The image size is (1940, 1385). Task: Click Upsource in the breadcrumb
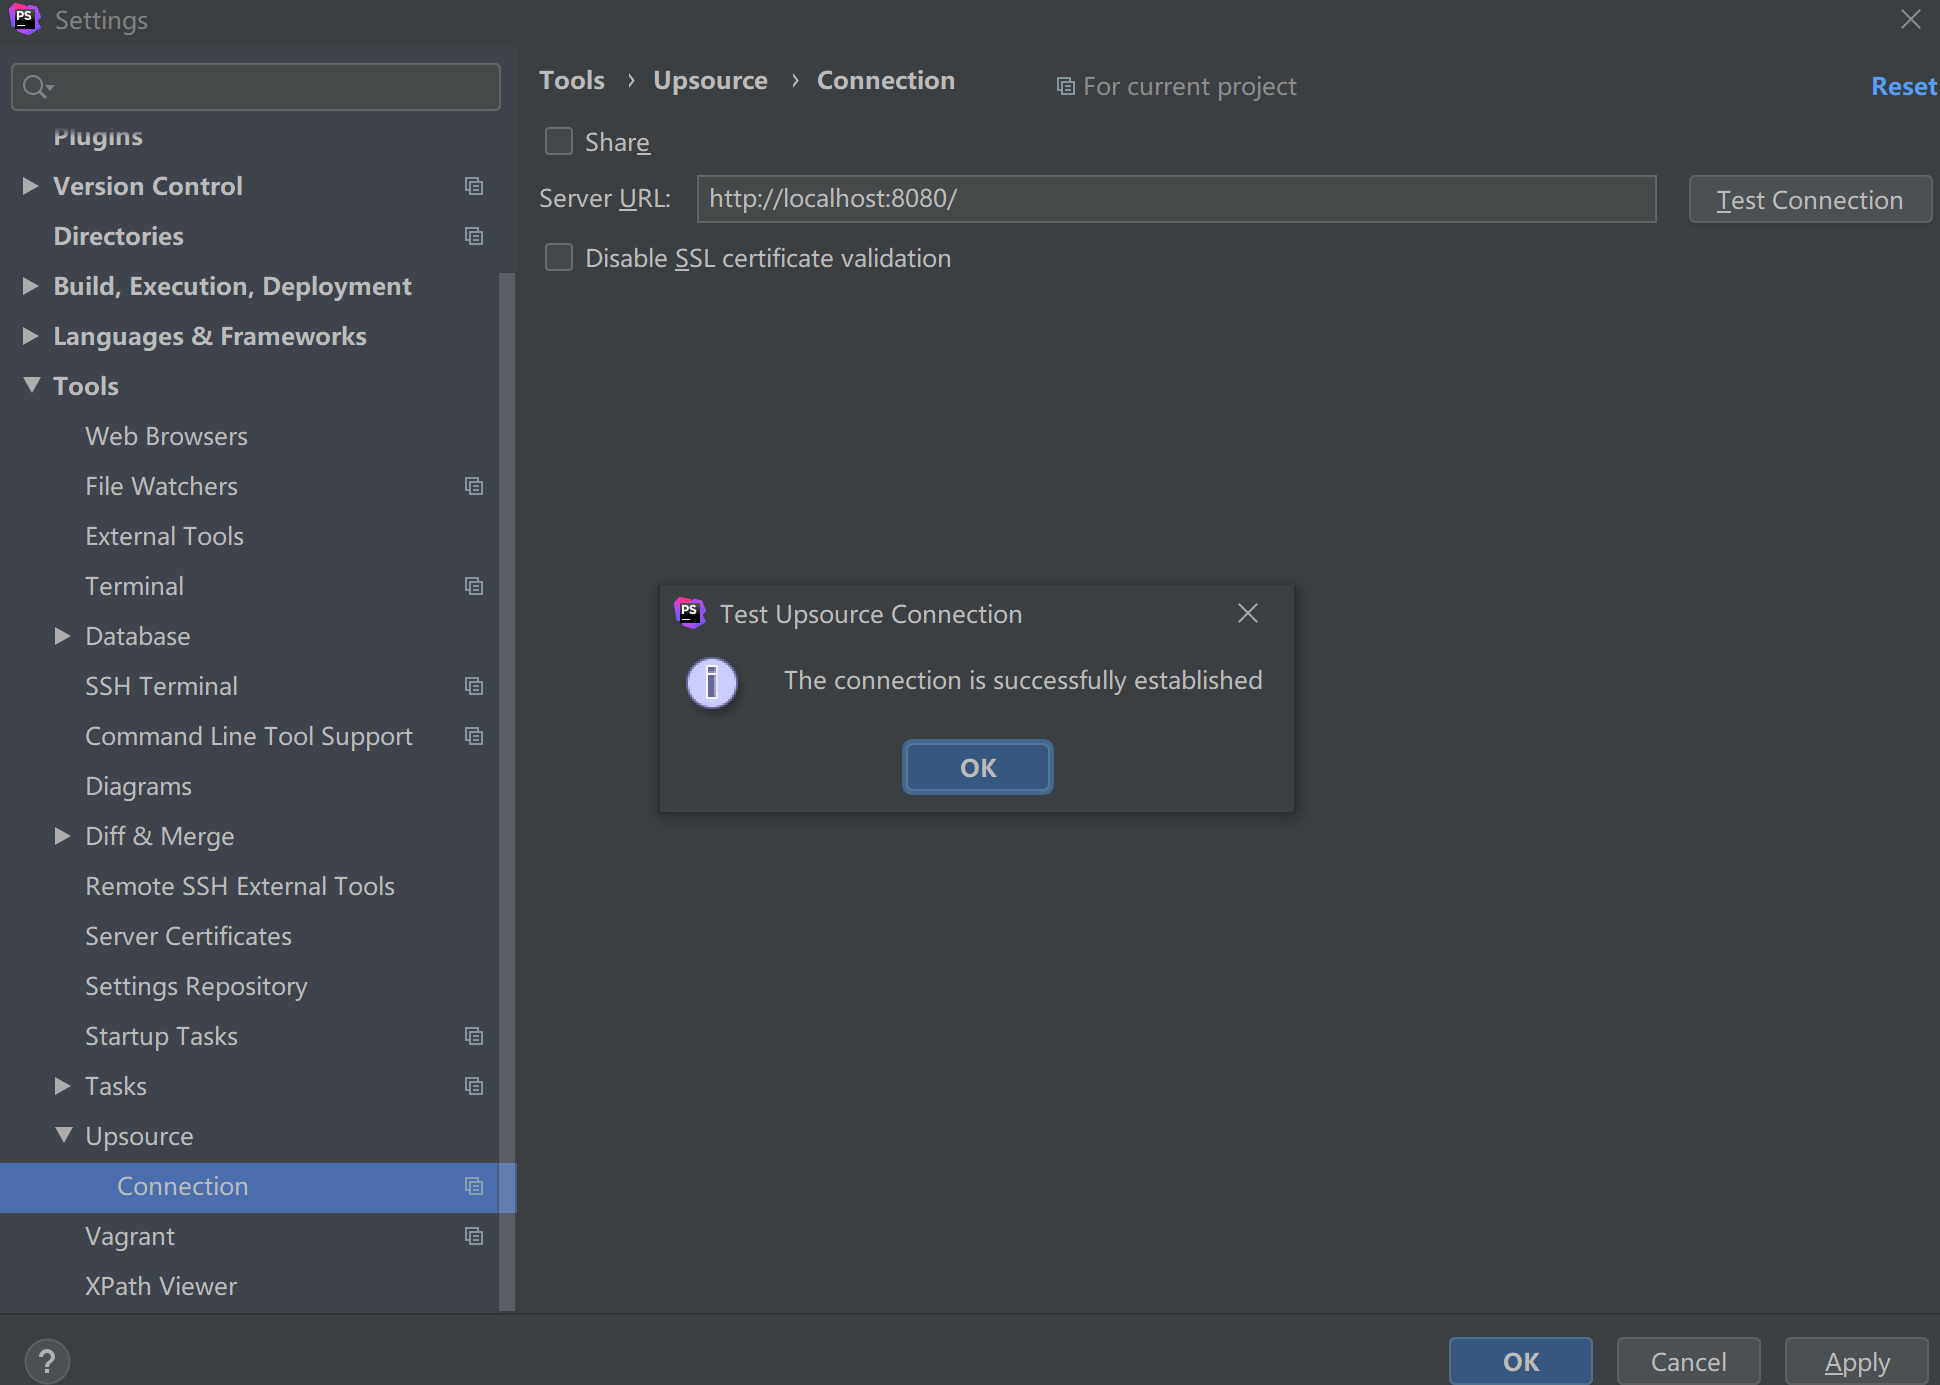710,80
